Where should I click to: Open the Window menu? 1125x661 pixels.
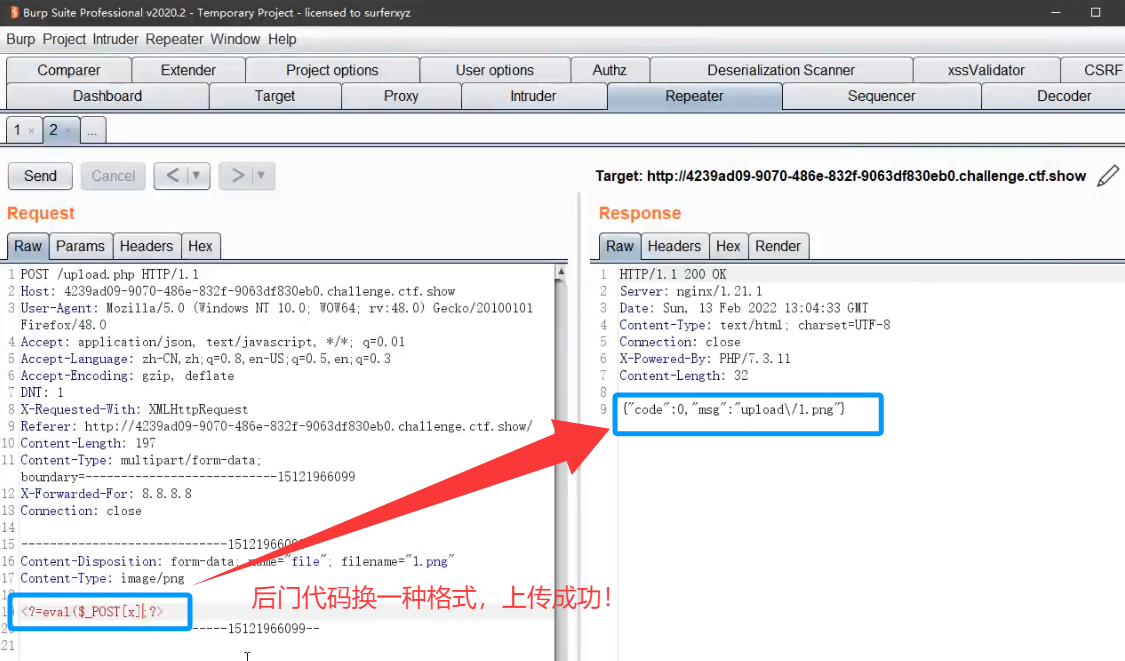click(x=235, y=39)
